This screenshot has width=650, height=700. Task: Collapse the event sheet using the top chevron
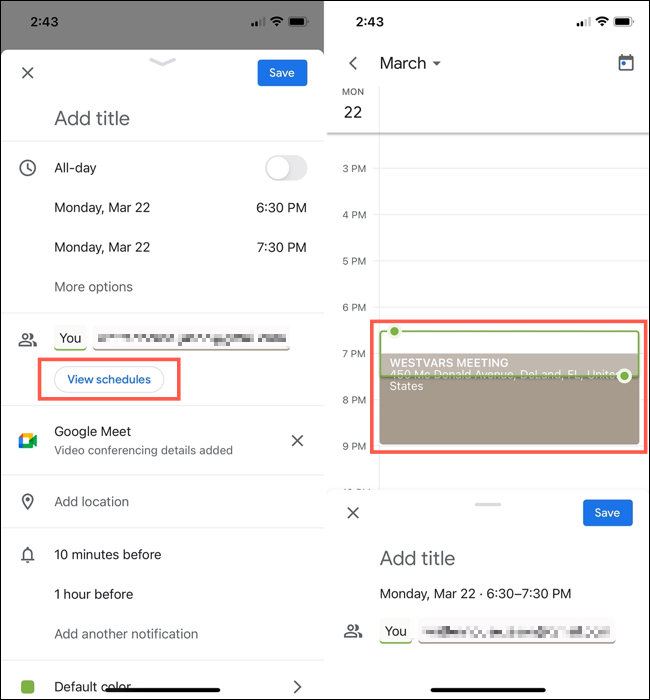pyautogui.click(x=162, y=62)
